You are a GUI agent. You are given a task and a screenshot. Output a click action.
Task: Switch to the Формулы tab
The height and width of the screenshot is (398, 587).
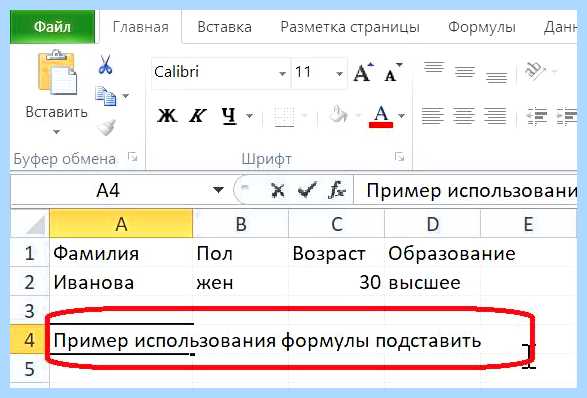(x=482, y=27)
